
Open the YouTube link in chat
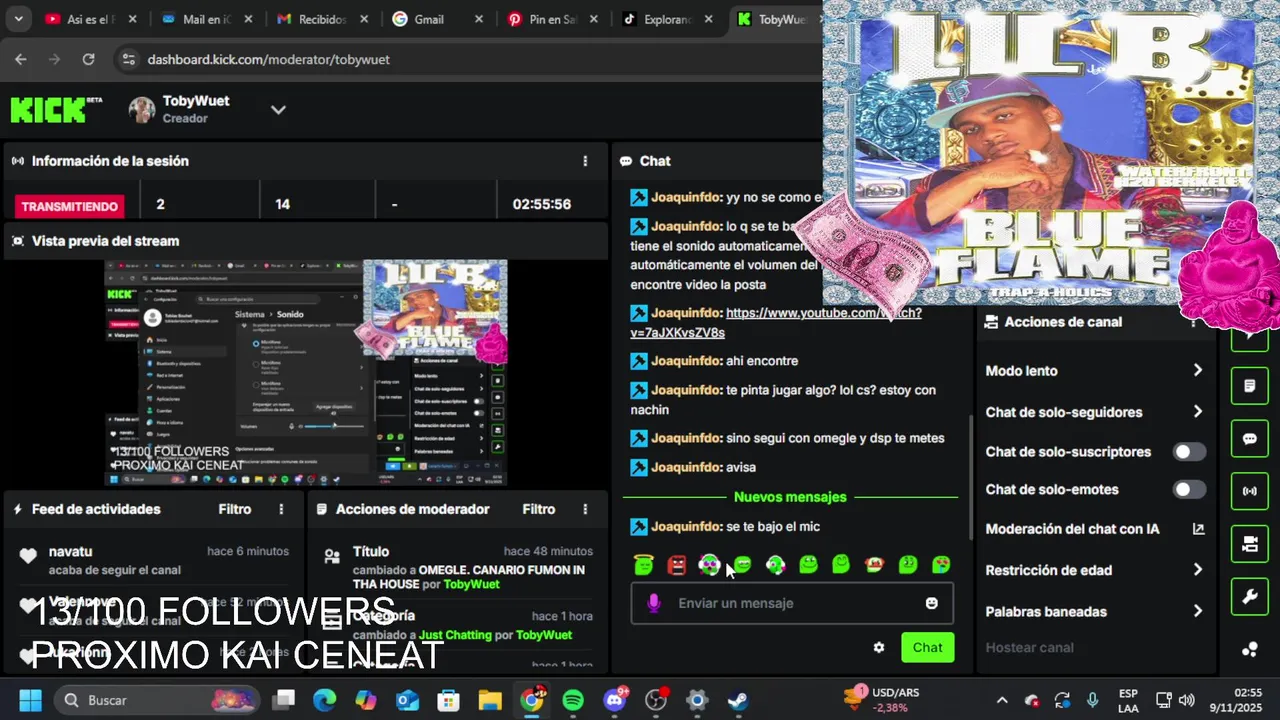[x=775, y=322]
